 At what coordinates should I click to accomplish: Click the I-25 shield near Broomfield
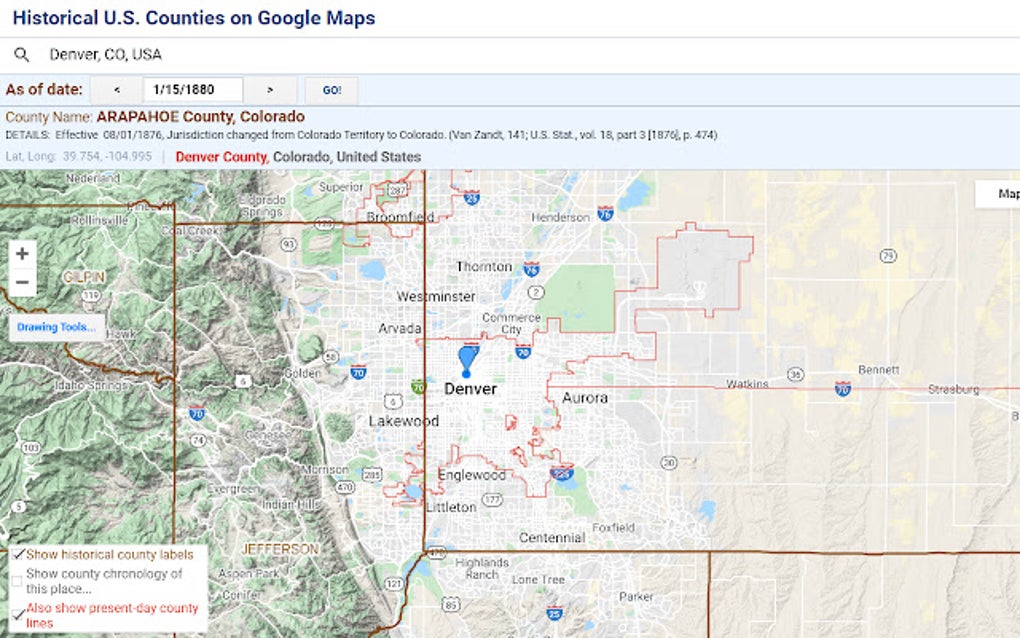pyautogui.click(x=472, y=198)
